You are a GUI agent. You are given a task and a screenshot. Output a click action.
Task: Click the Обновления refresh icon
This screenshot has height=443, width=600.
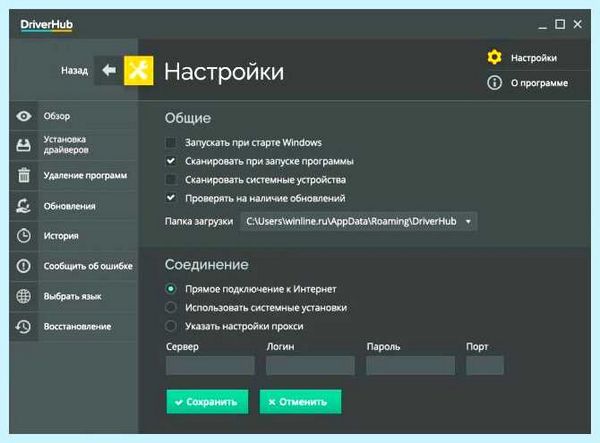click(24, 205)
